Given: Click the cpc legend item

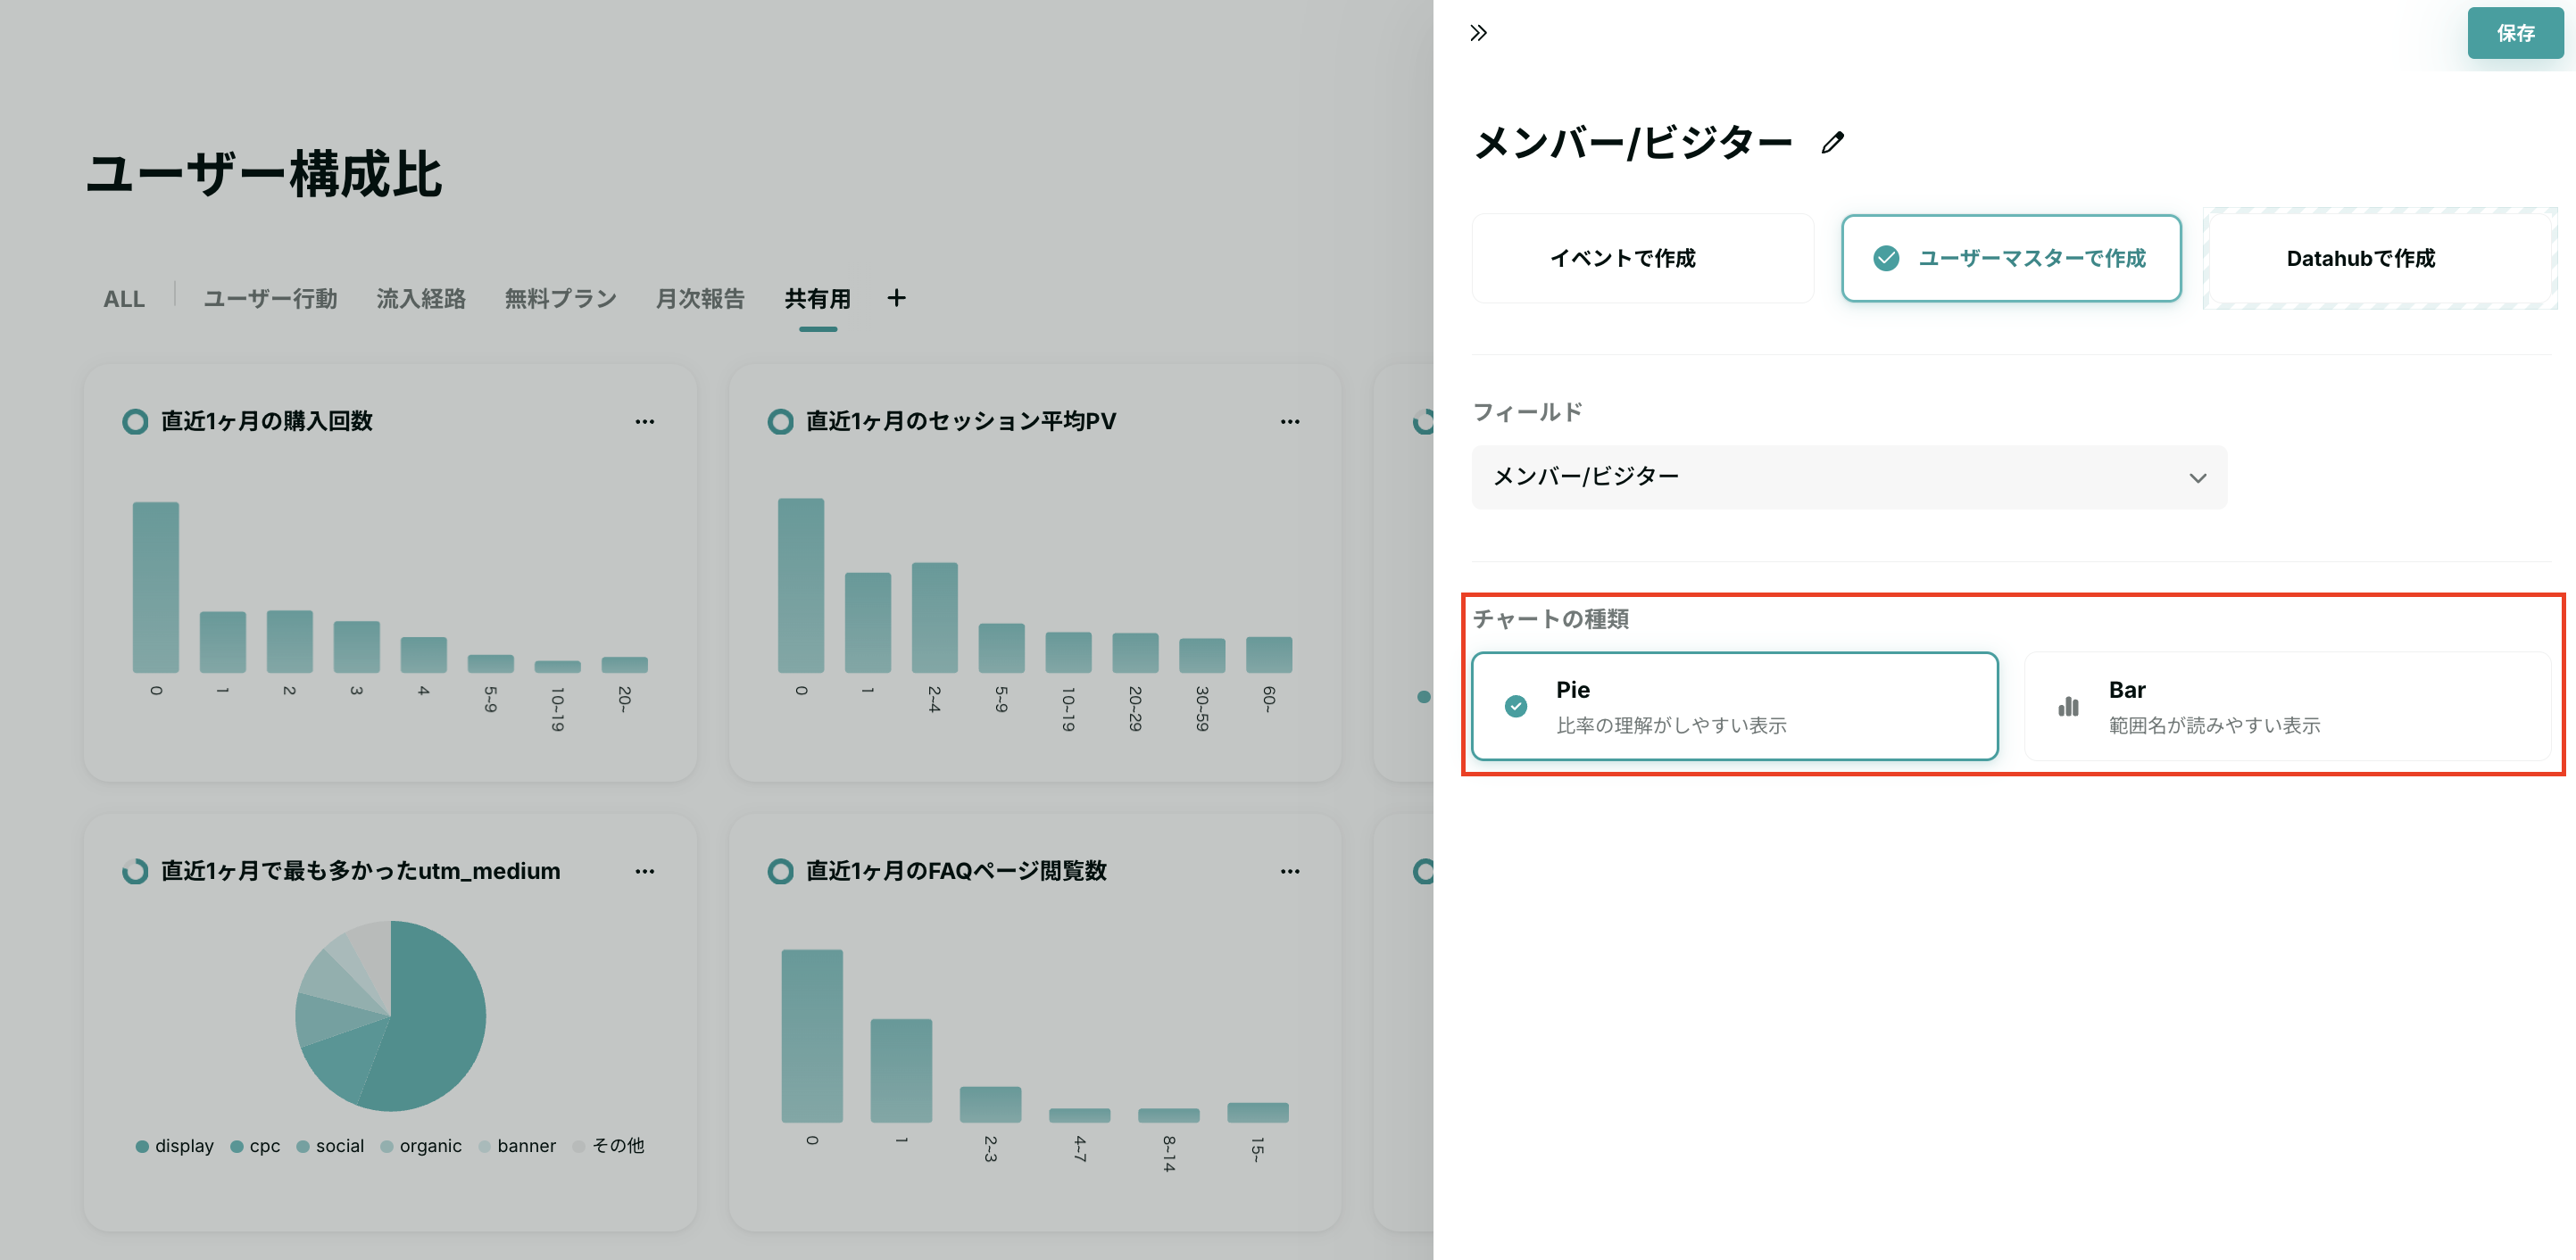Looking at the screenshot, I should 255,1146.
